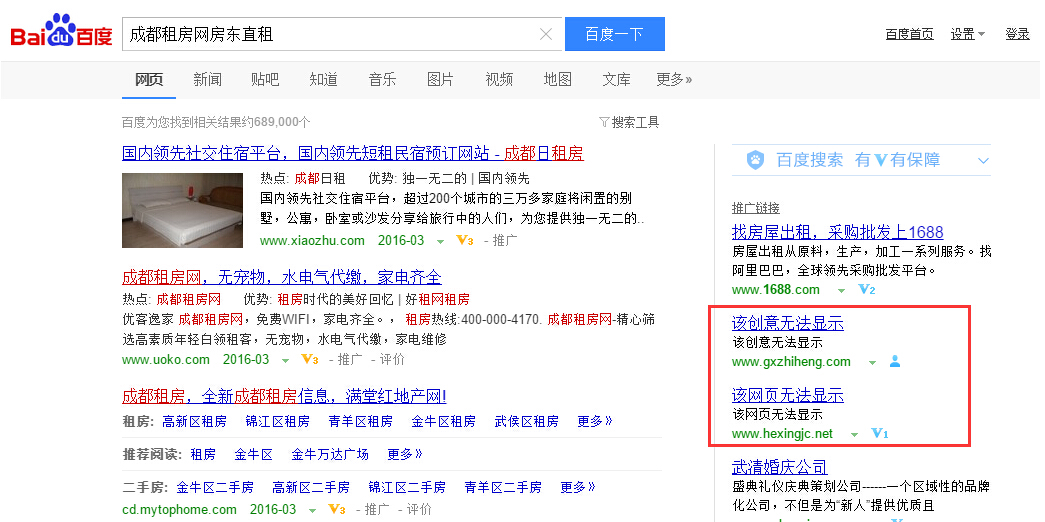Image resolution: width=1045 pixels, height=522 pixels.
Task: Click the 百度一下 search button
Action: click(614, 34)
